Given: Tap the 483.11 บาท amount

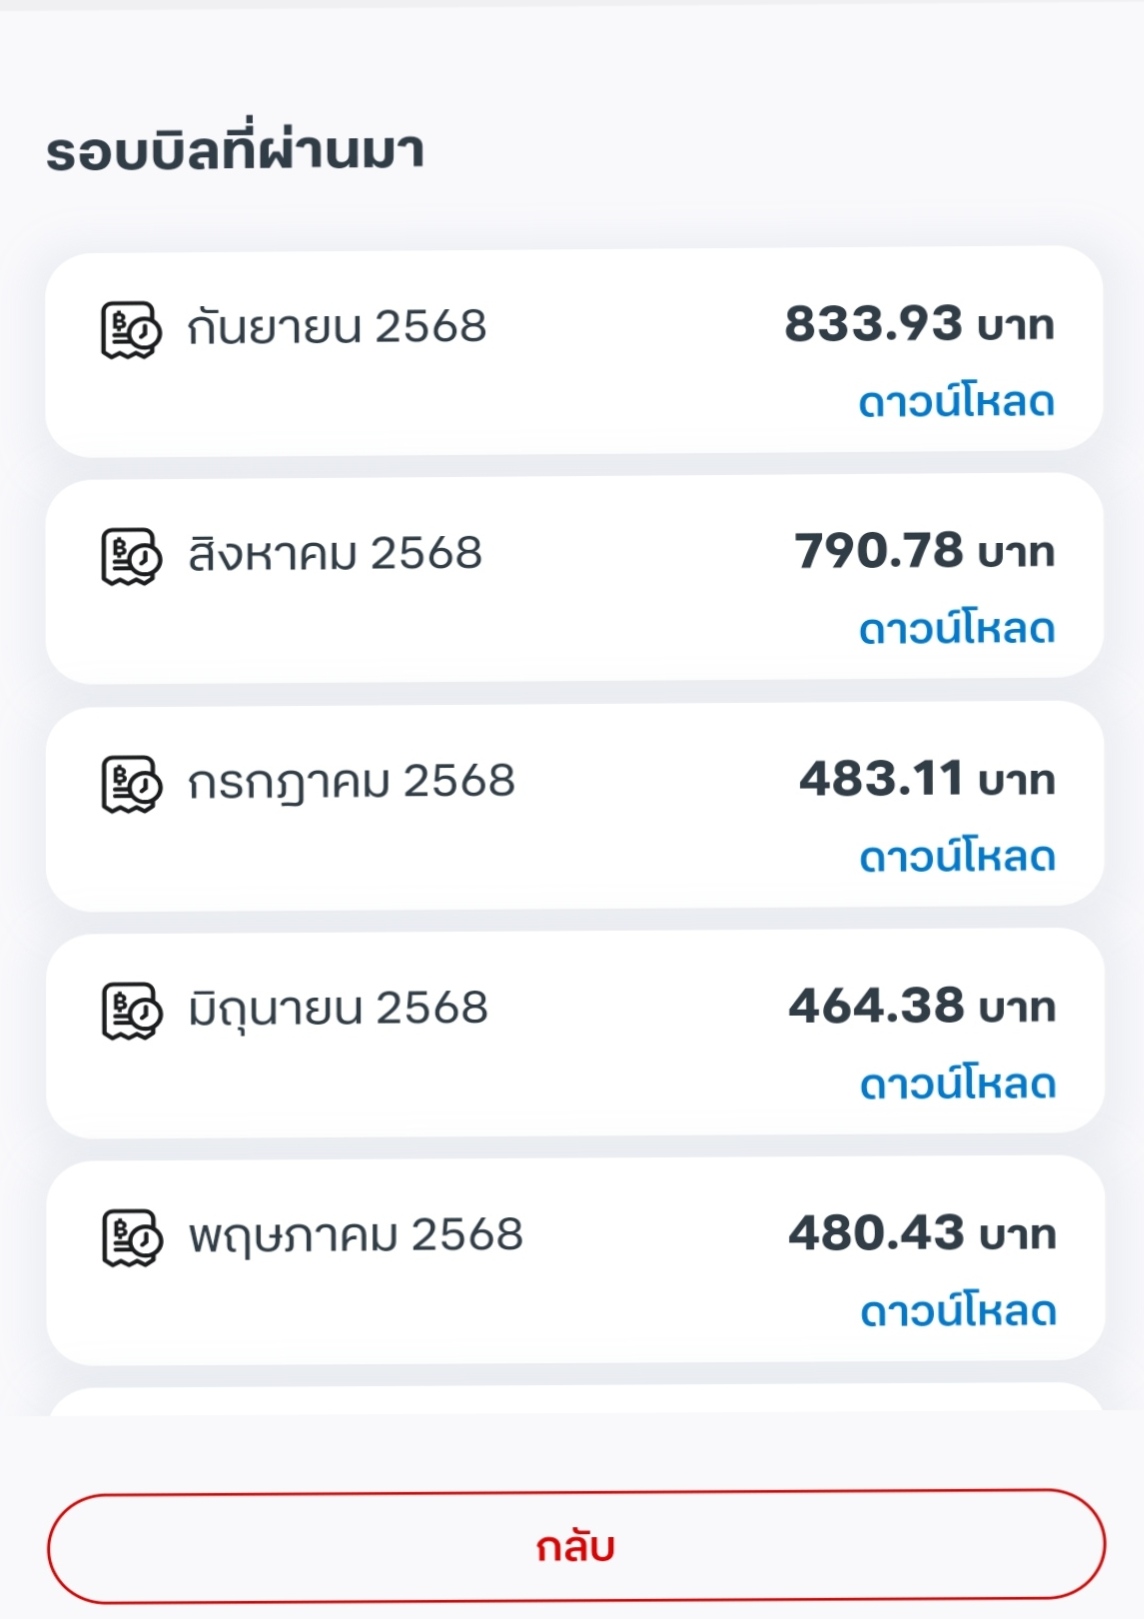Looking at the screenshot, I should (x=926, y=779).
